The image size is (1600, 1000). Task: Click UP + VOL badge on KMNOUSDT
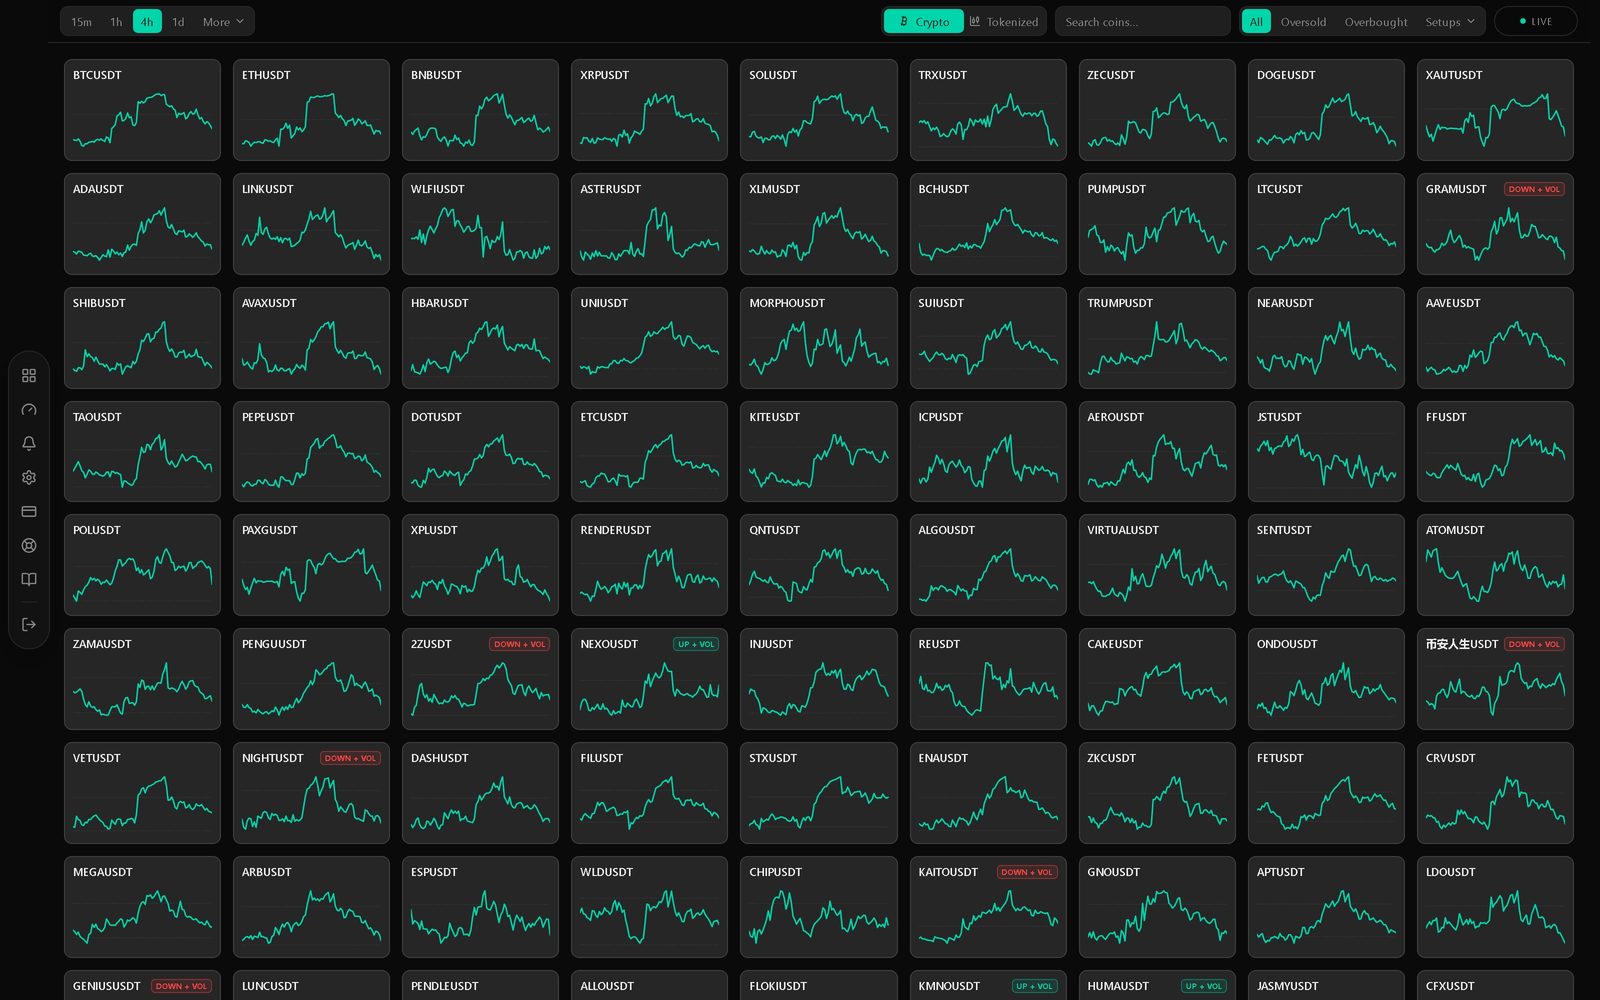pos(1034,986)
